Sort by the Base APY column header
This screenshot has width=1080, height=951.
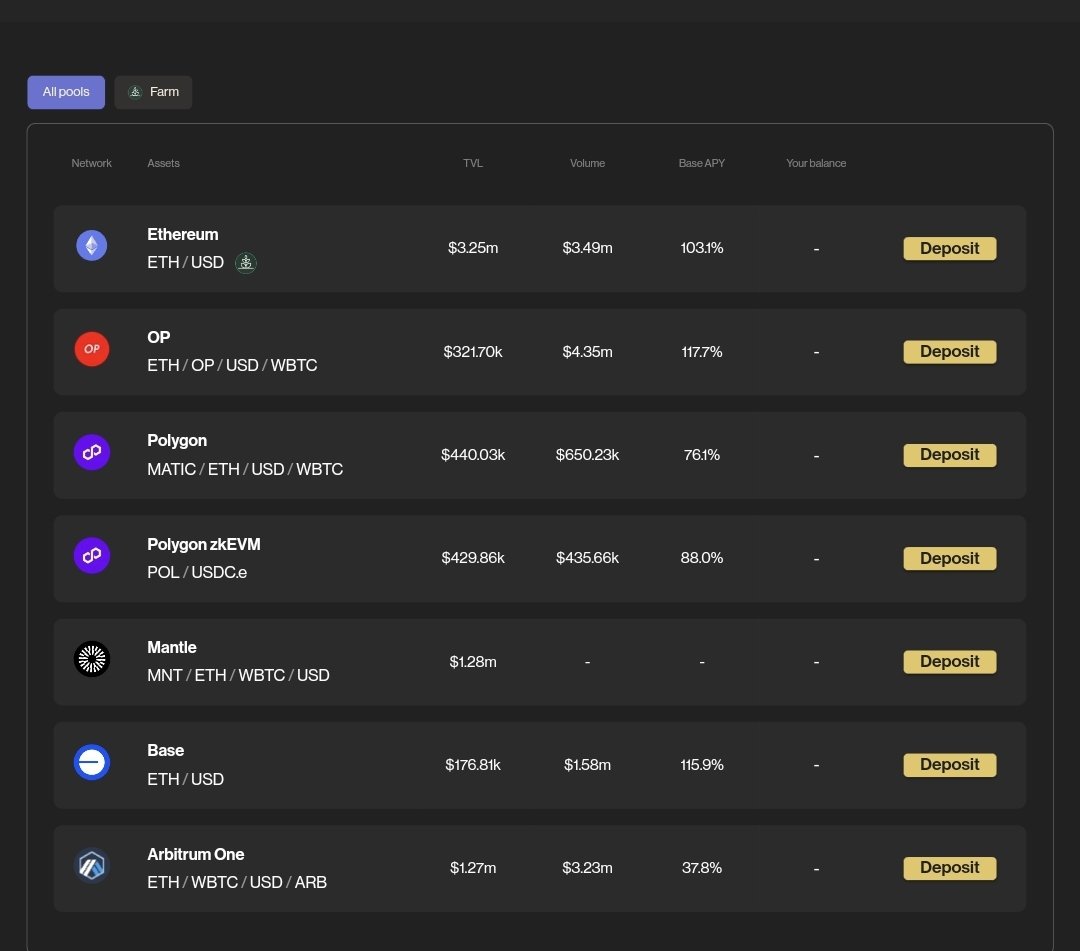[702, 163]
